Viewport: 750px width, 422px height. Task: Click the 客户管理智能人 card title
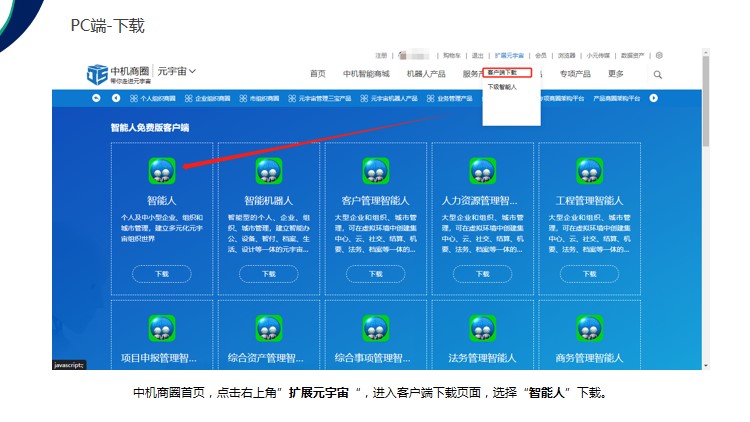point(375,200)
